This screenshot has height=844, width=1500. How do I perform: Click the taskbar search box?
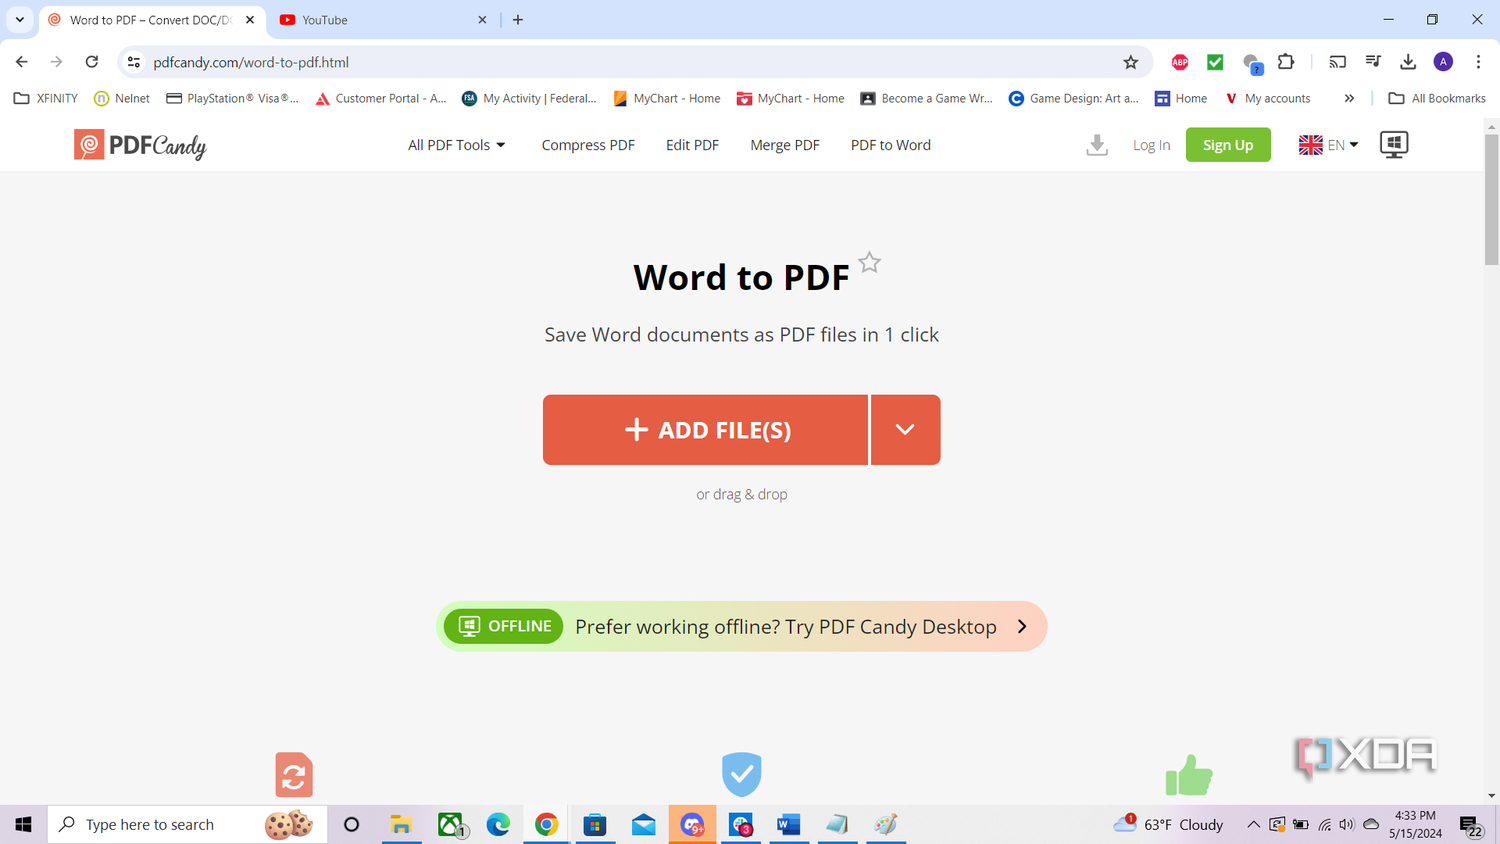(x=187, y=824)
